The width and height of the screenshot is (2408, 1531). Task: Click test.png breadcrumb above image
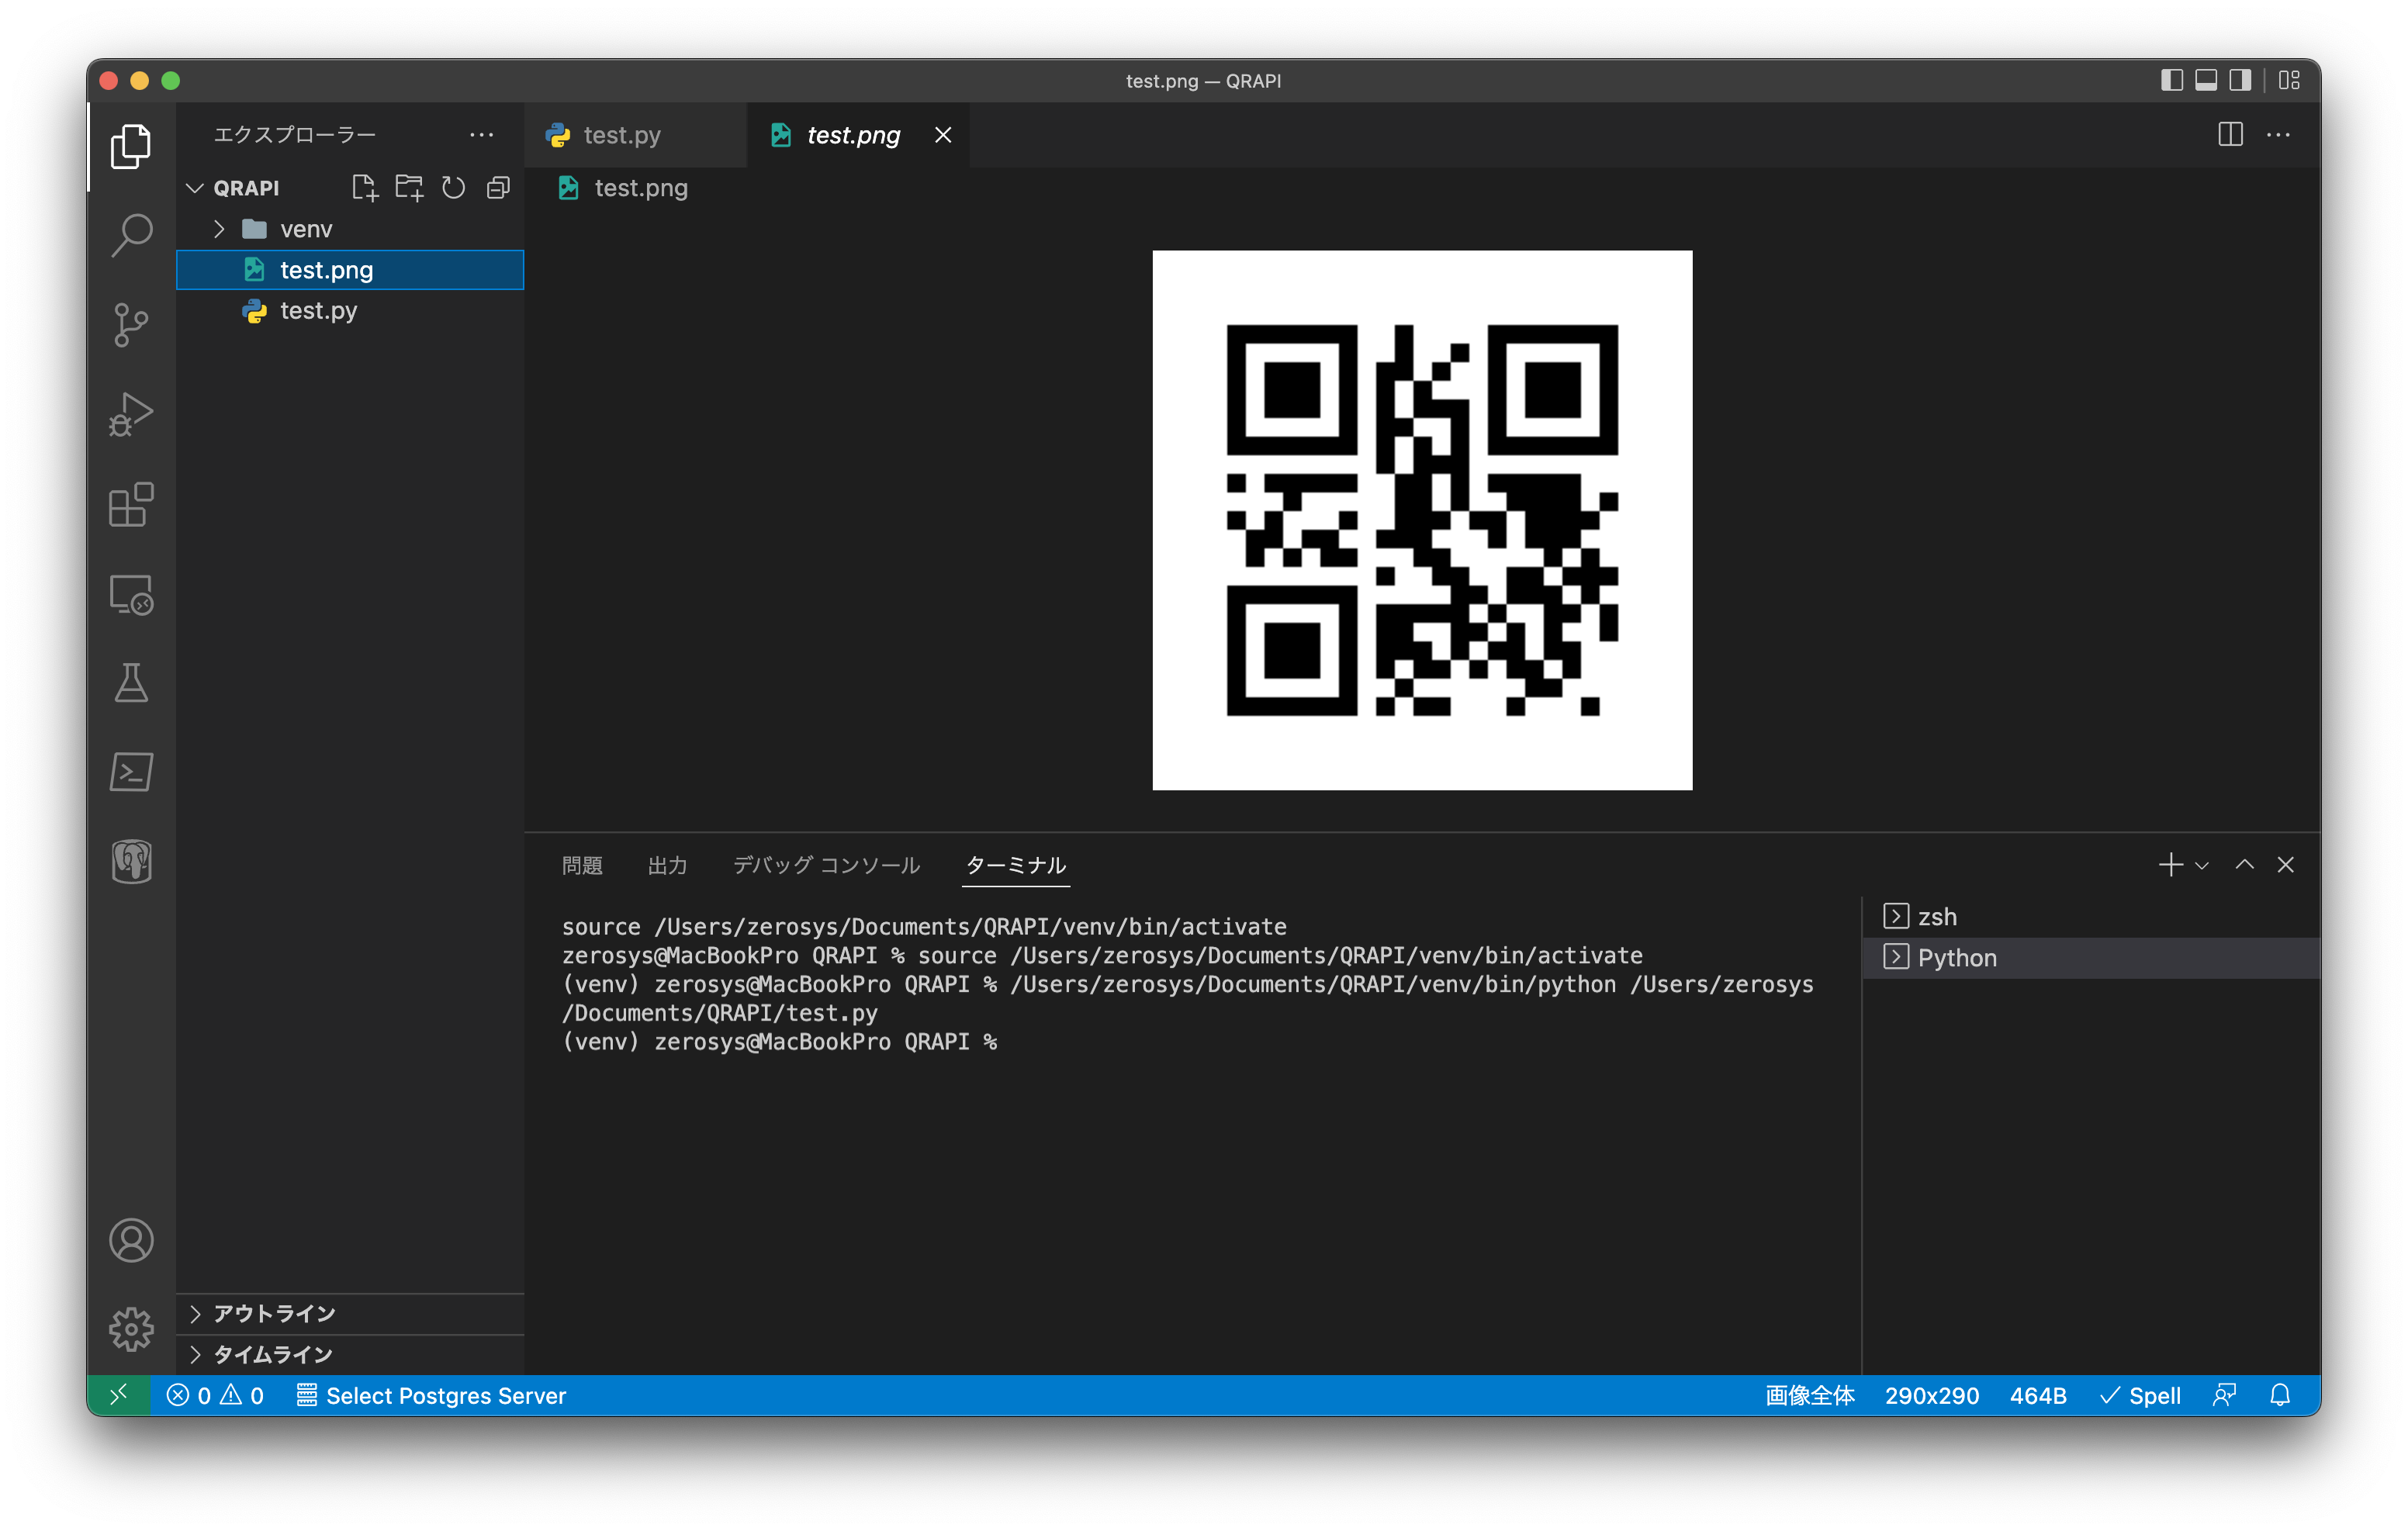coord(640,188)
